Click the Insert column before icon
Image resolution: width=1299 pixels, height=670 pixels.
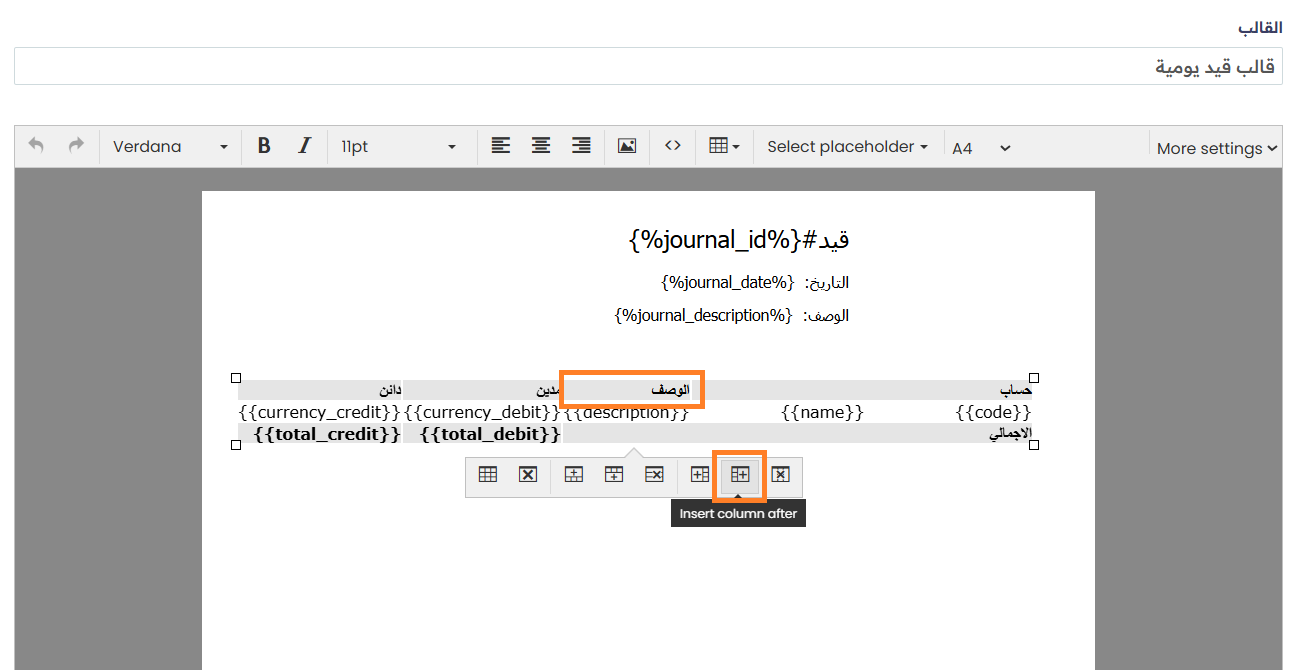700,475
